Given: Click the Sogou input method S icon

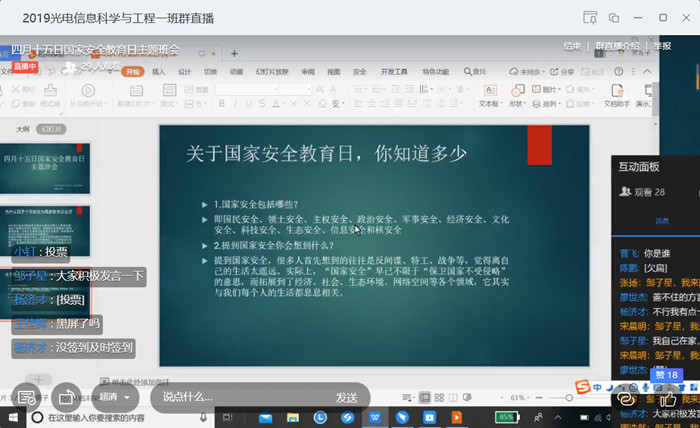Looking at the screenshot, I should 582,386.
